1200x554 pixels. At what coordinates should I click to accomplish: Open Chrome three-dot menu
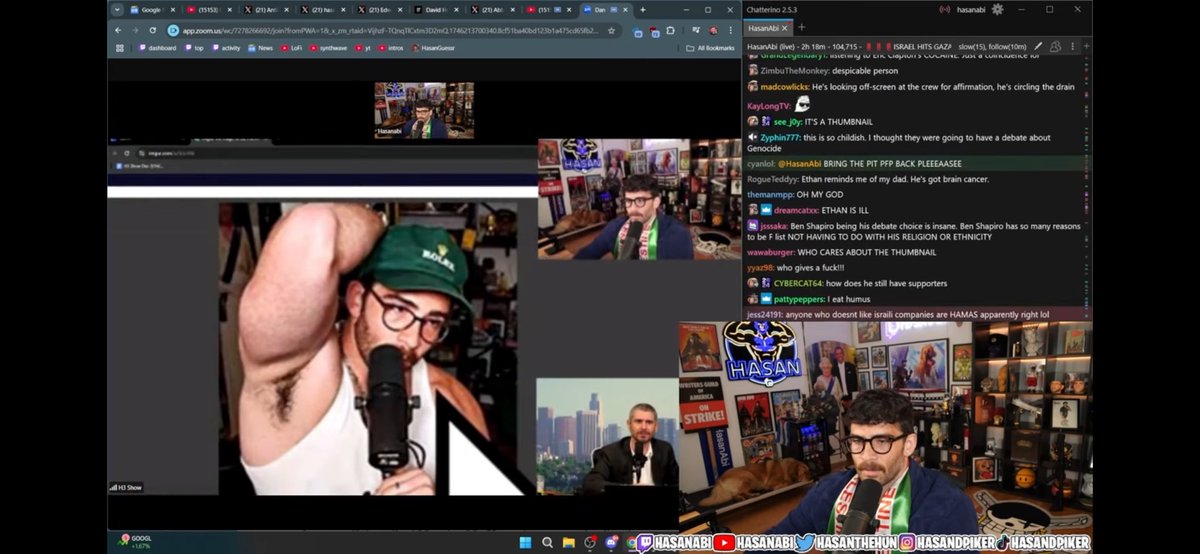coord(731,30)
